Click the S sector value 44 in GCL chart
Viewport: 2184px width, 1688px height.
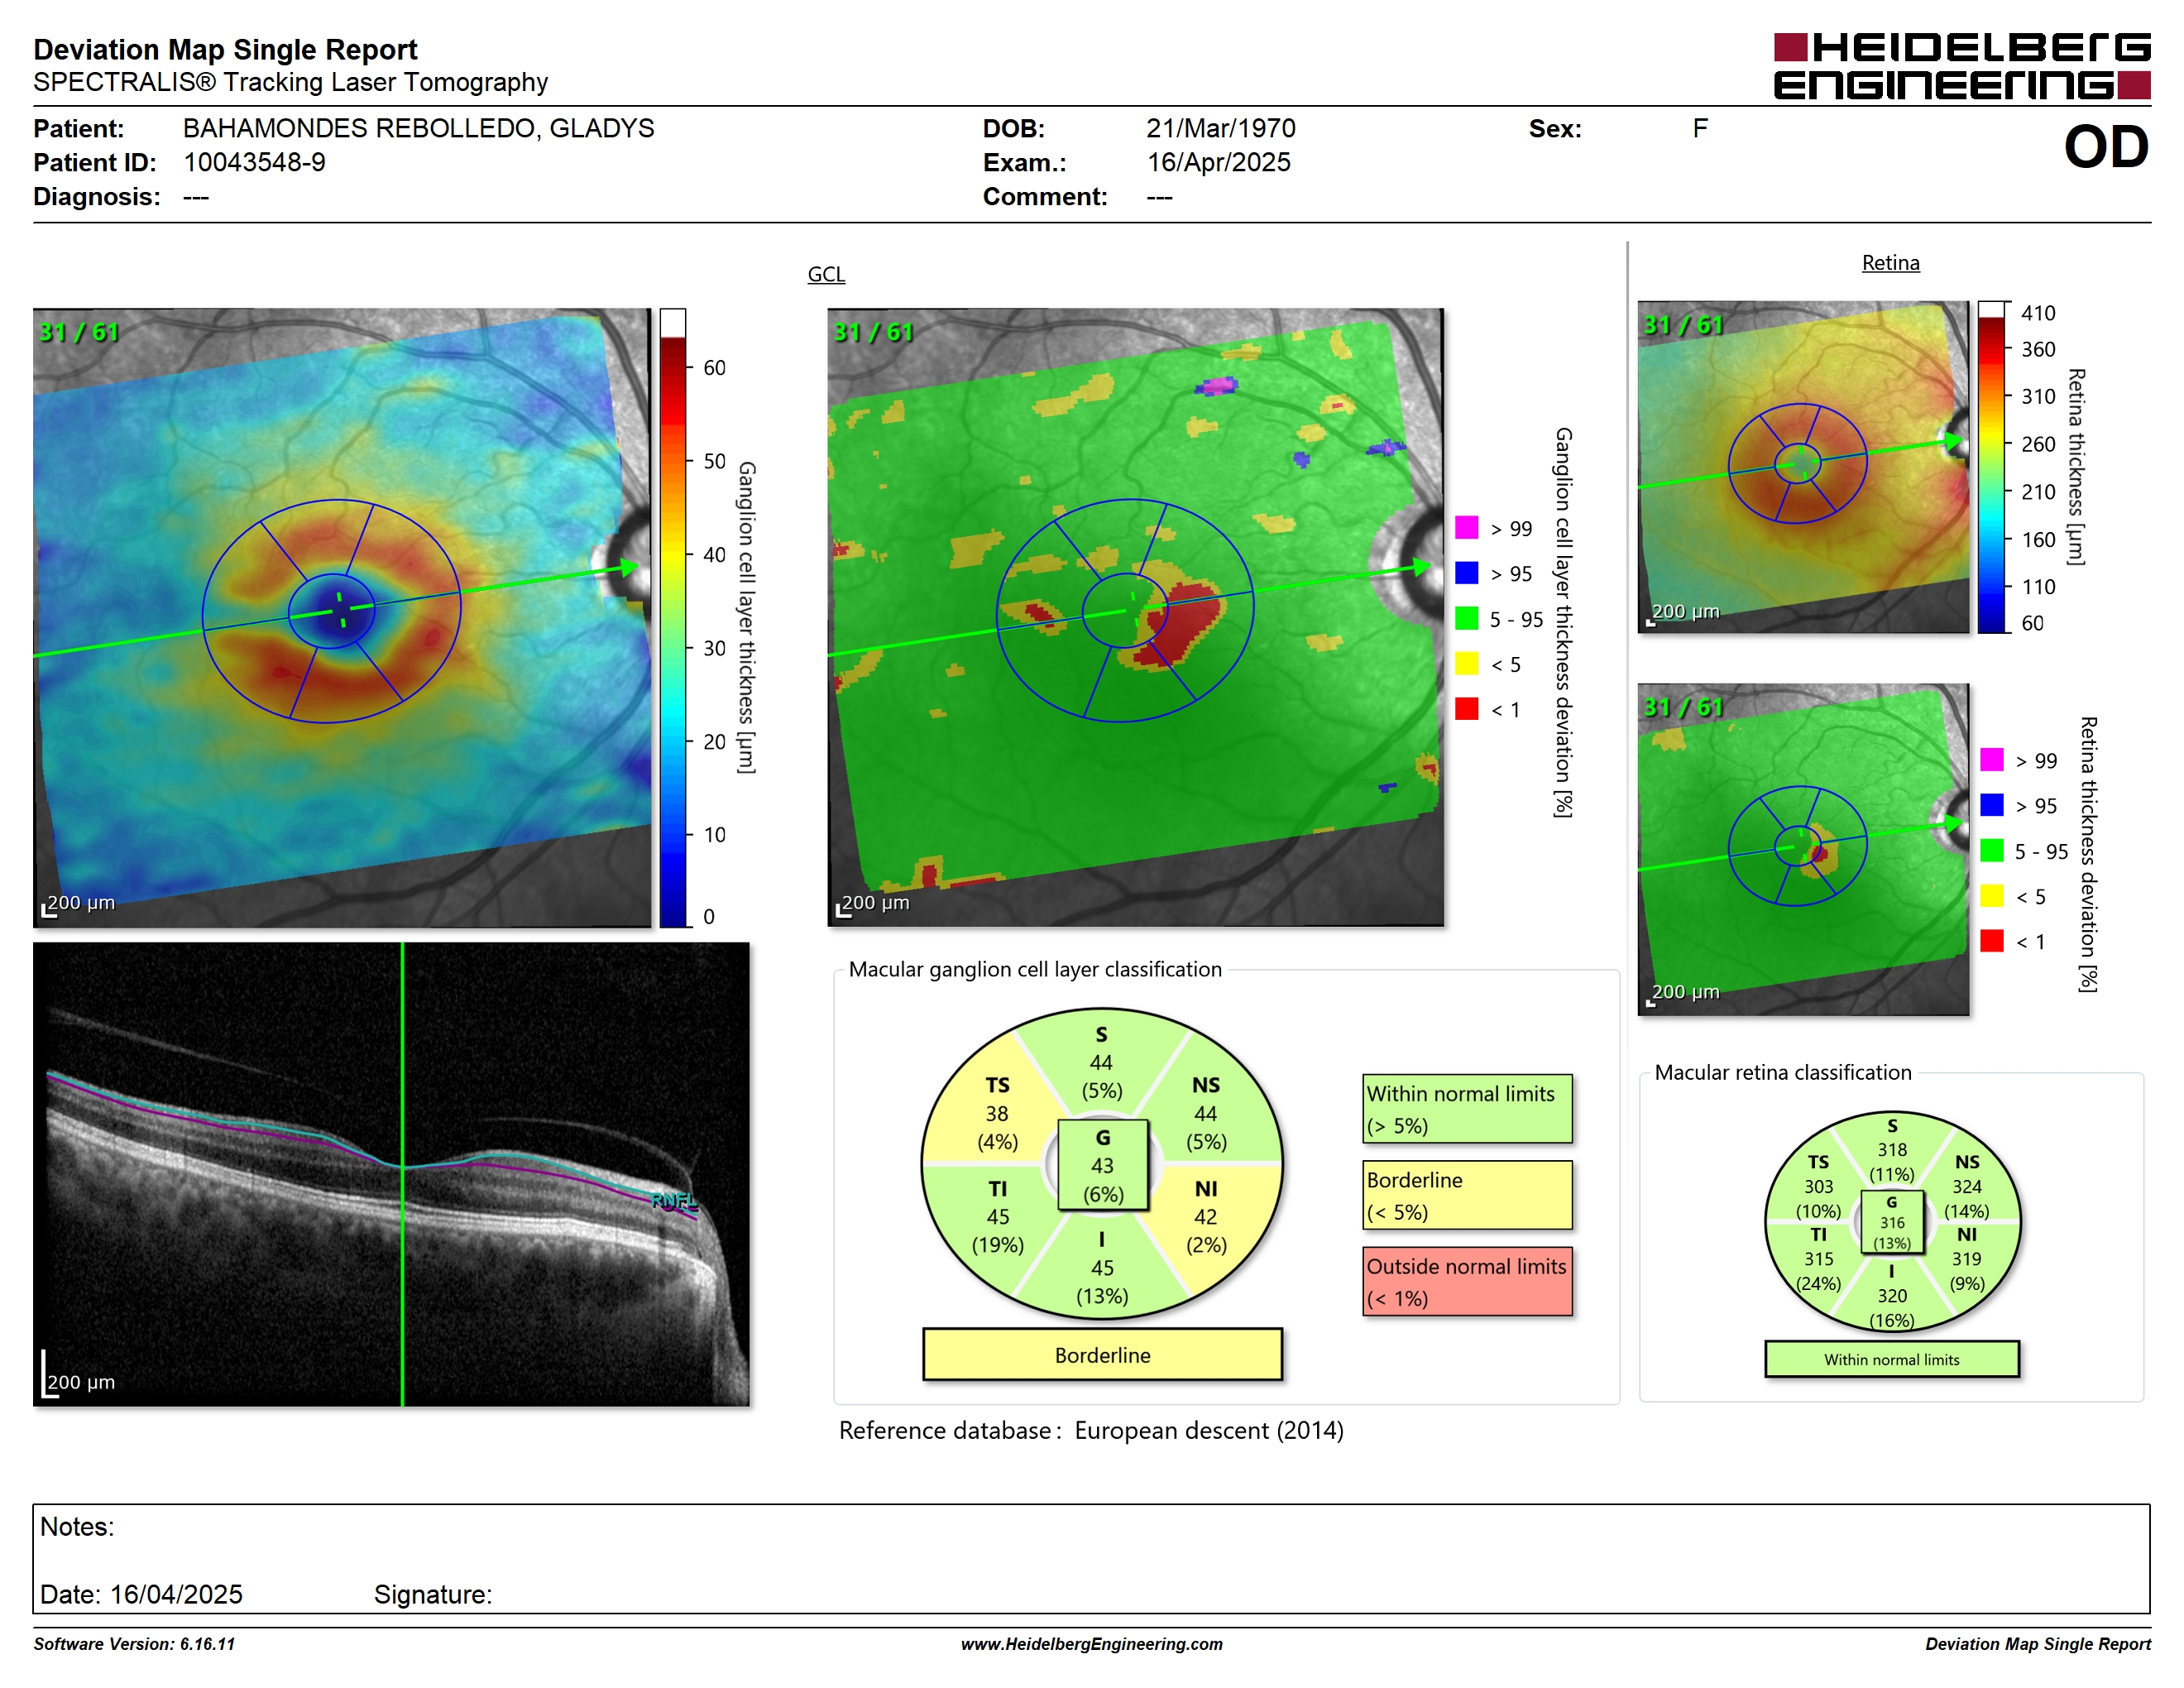[1101, 1063]
